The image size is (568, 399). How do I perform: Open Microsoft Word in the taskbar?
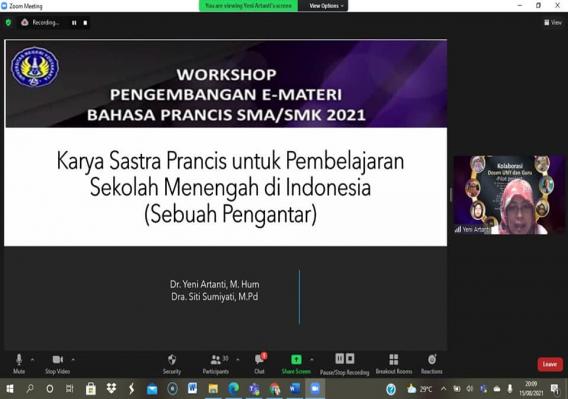192,389
